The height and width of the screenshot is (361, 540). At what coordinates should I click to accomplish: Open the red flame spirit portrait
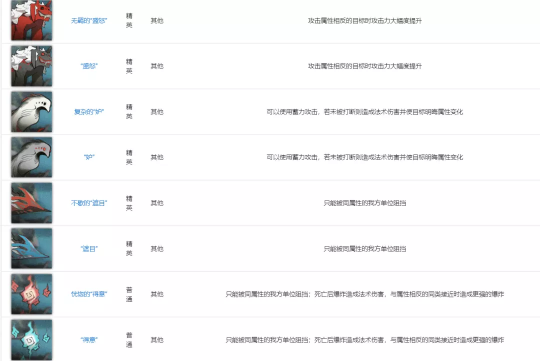pyautogui.click(x=31, y=294)
